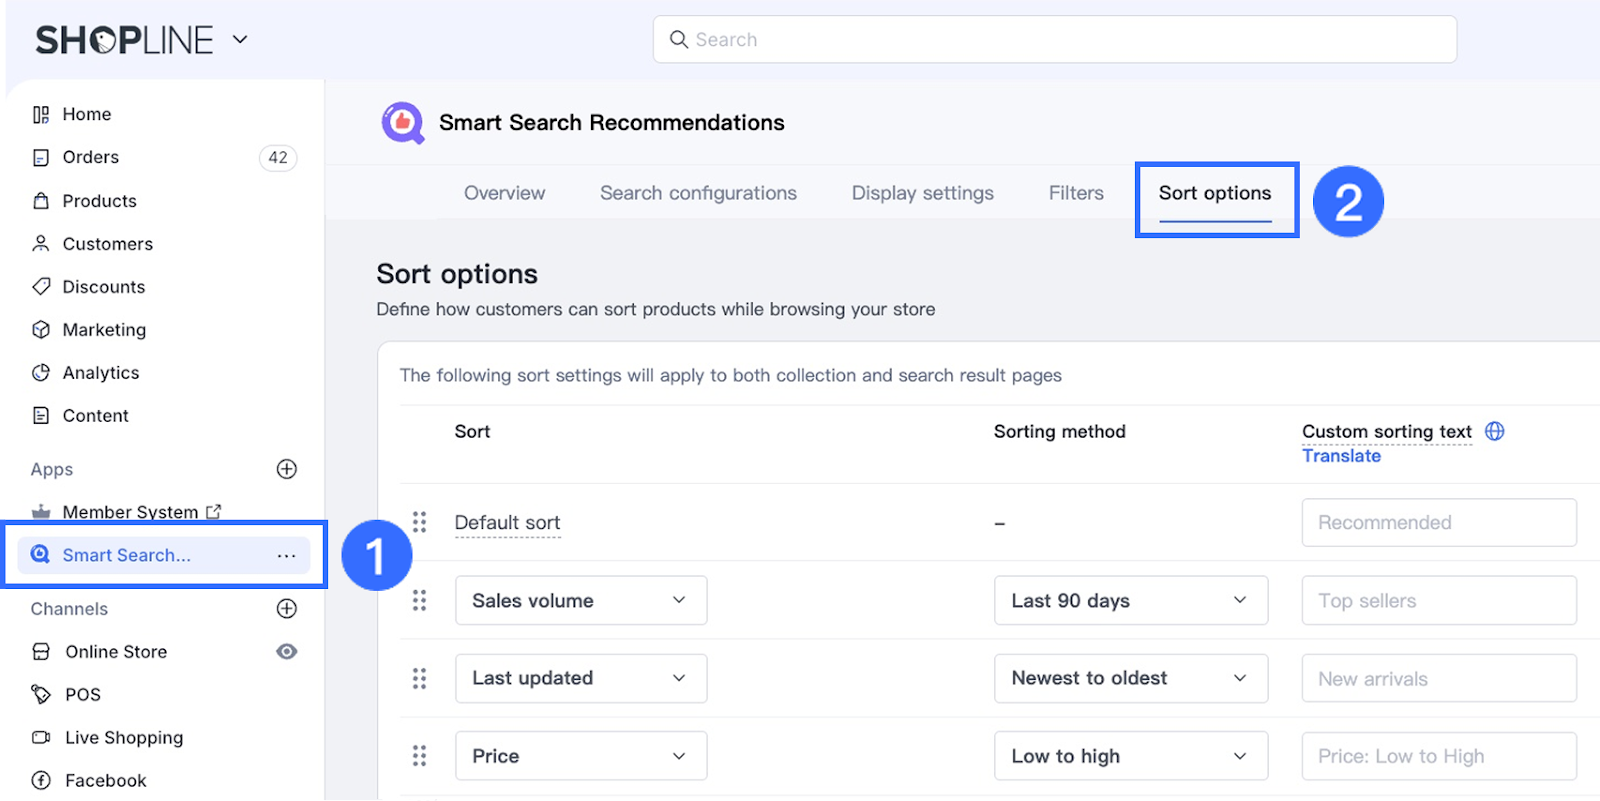Screen dimensions: 1600x801
Task: Click the Member System external link icon
Action: 214,512
